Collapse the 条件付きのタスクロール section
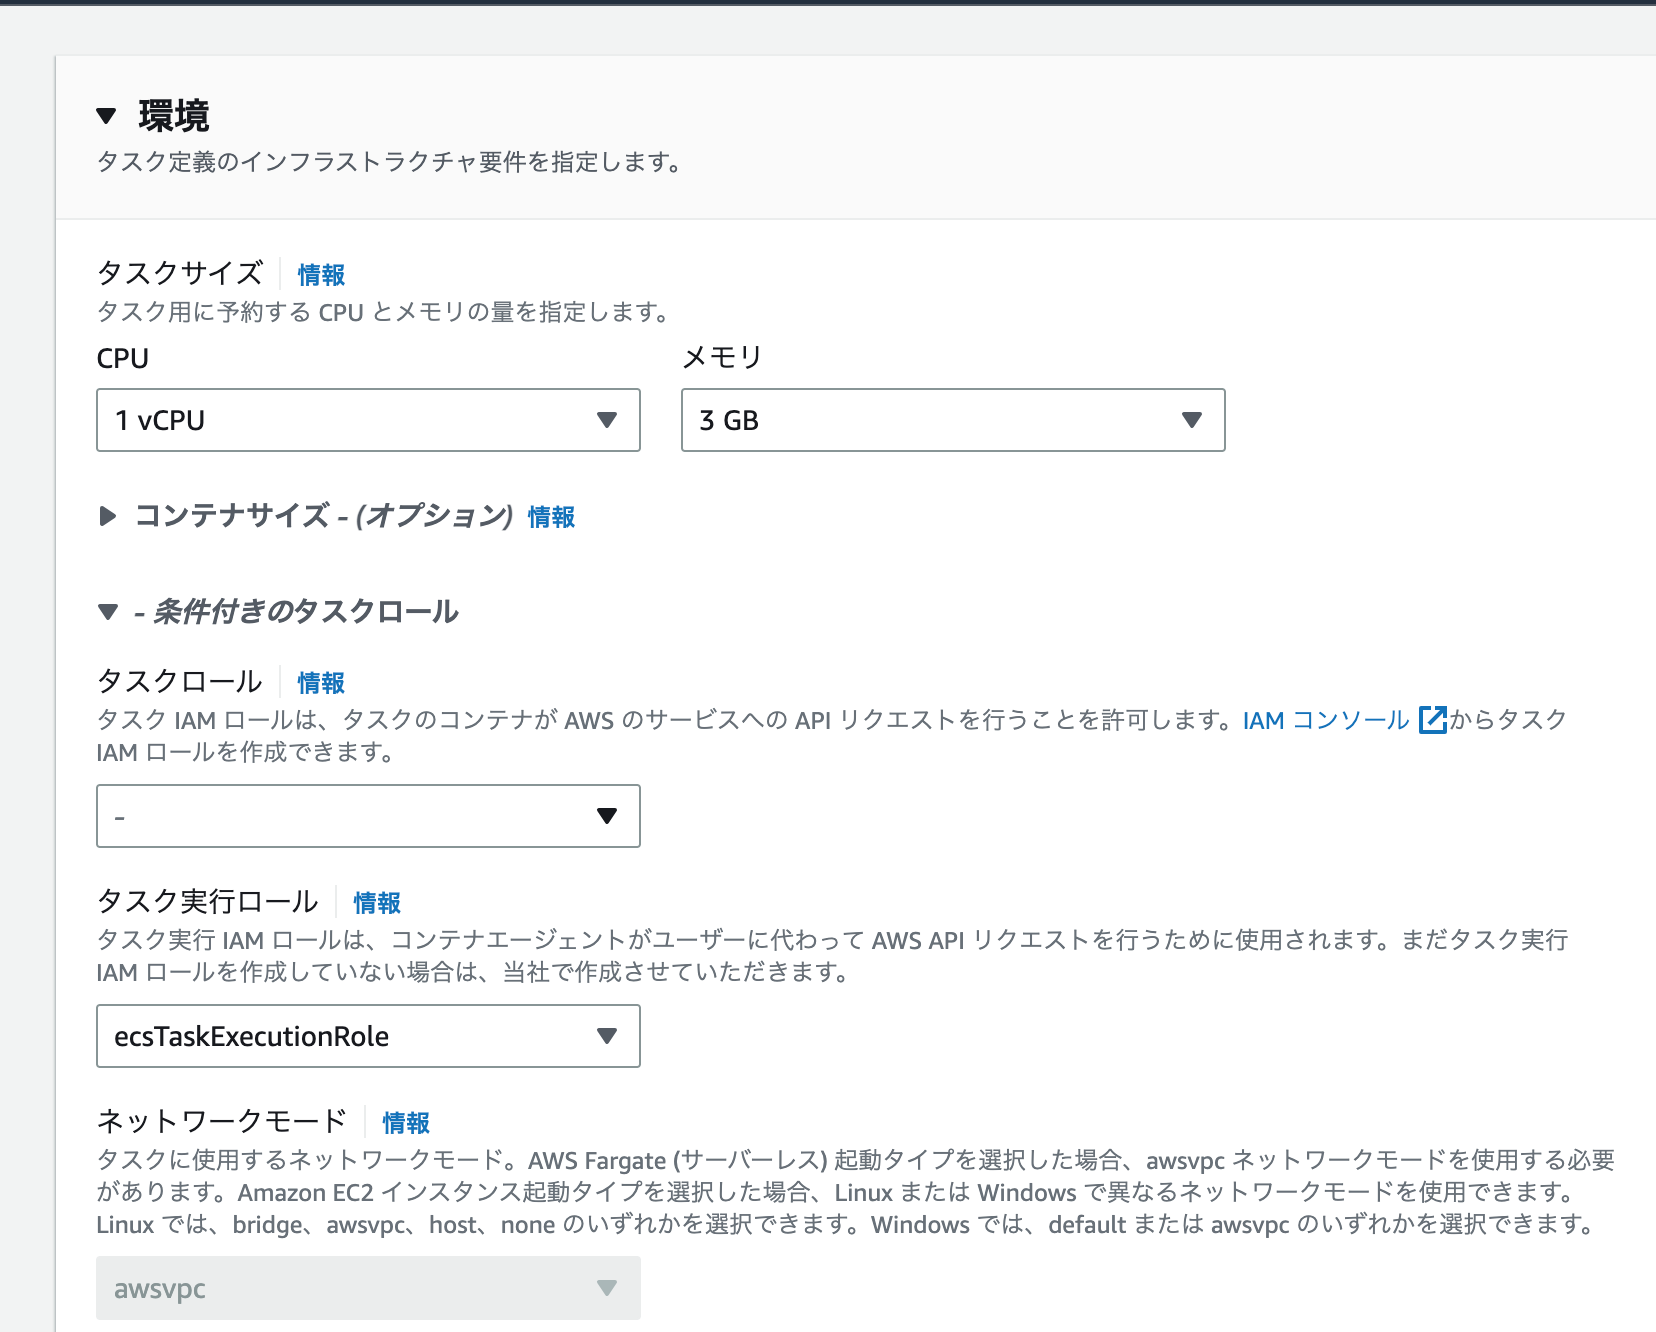This screenshot has width=1656, height=1332. (107, 612)
